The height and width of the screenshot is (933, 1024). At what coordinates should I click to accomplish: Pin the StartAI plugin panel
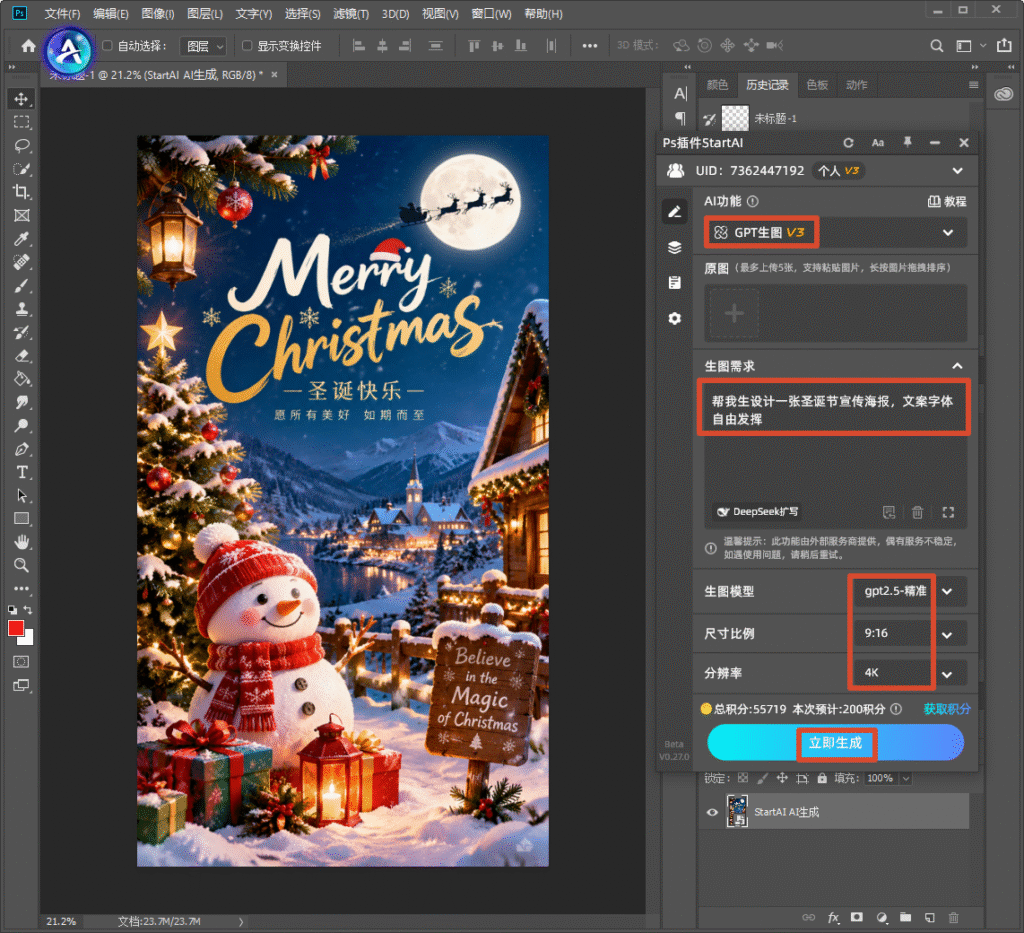click(x=907, y=142)
